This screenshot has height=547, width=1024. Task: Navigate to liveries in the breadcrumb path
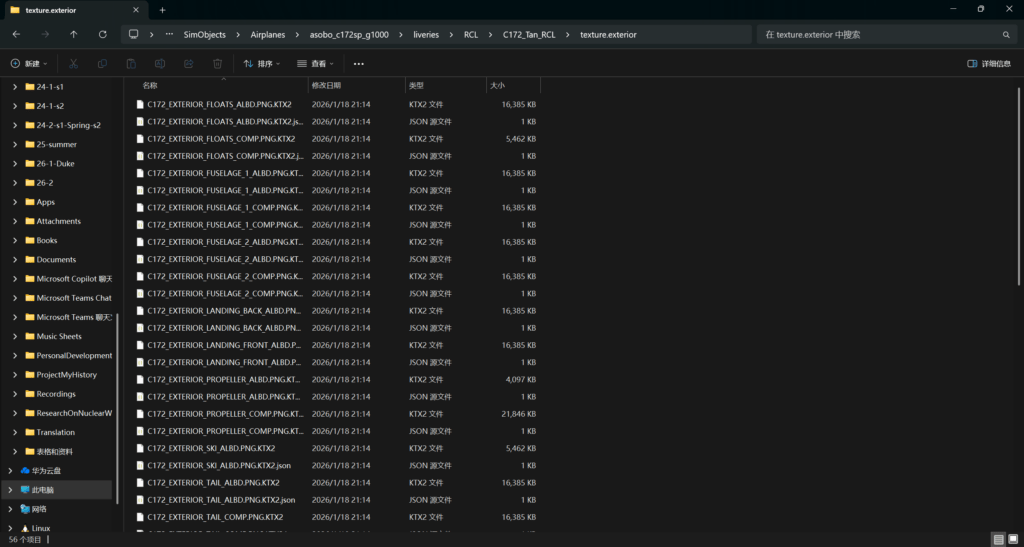[x=425, y=34]
